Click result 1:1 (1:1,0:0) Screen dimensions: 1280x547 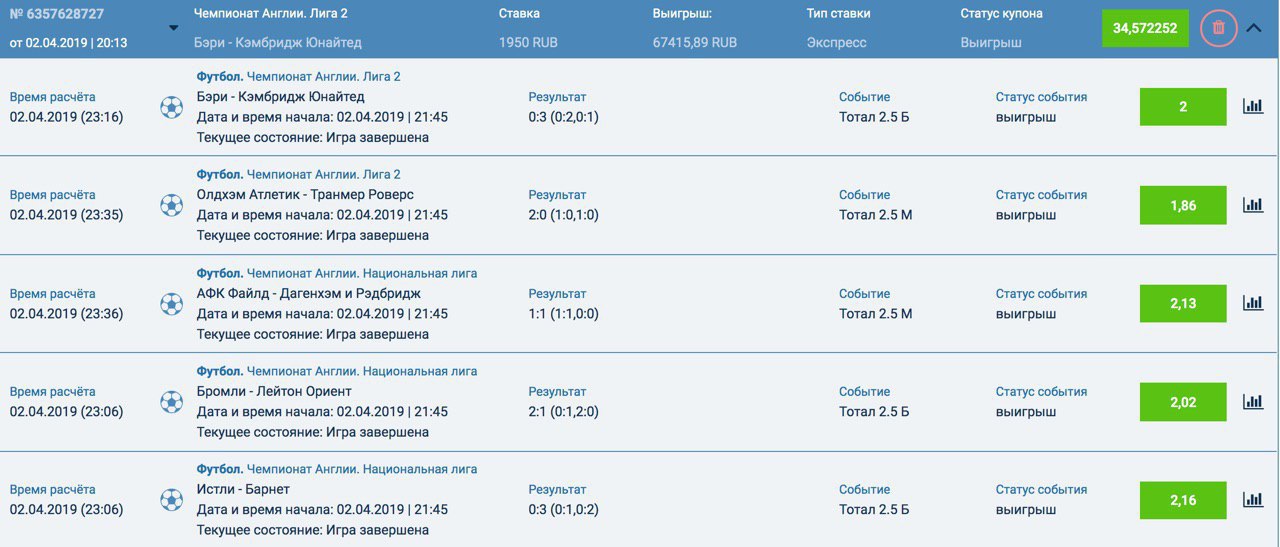(x=564, y=313)
